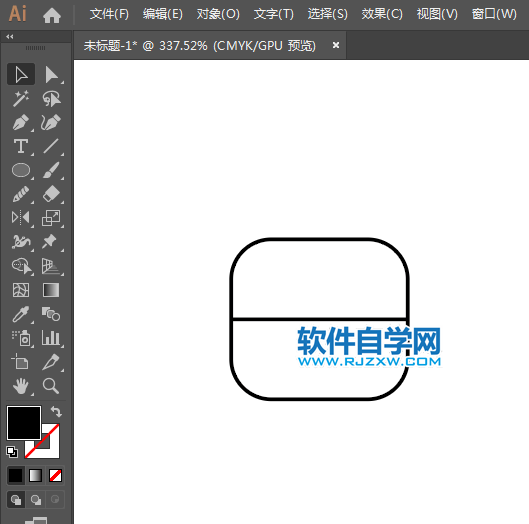The image size is (529, 524).
Task: Collapse the toolbar with double arrows
Action: click(x=10, y=36)
